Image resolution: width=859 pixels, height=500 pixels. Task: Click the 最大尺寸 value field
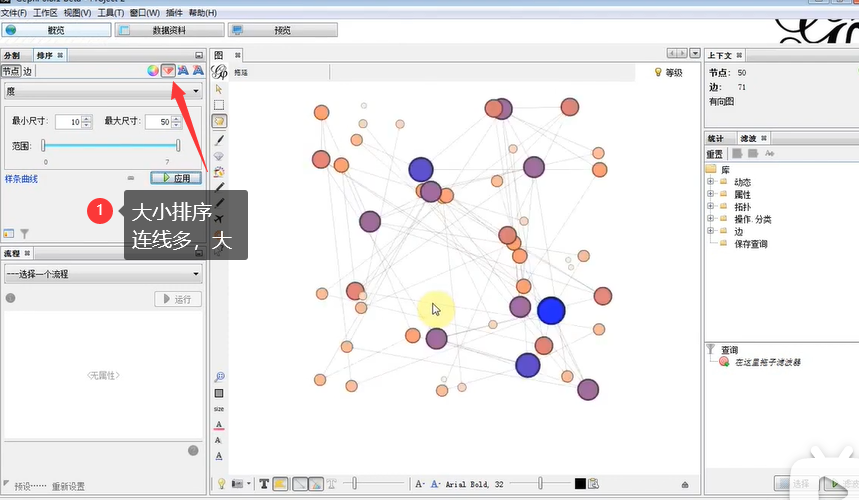[x=158, y=122]
